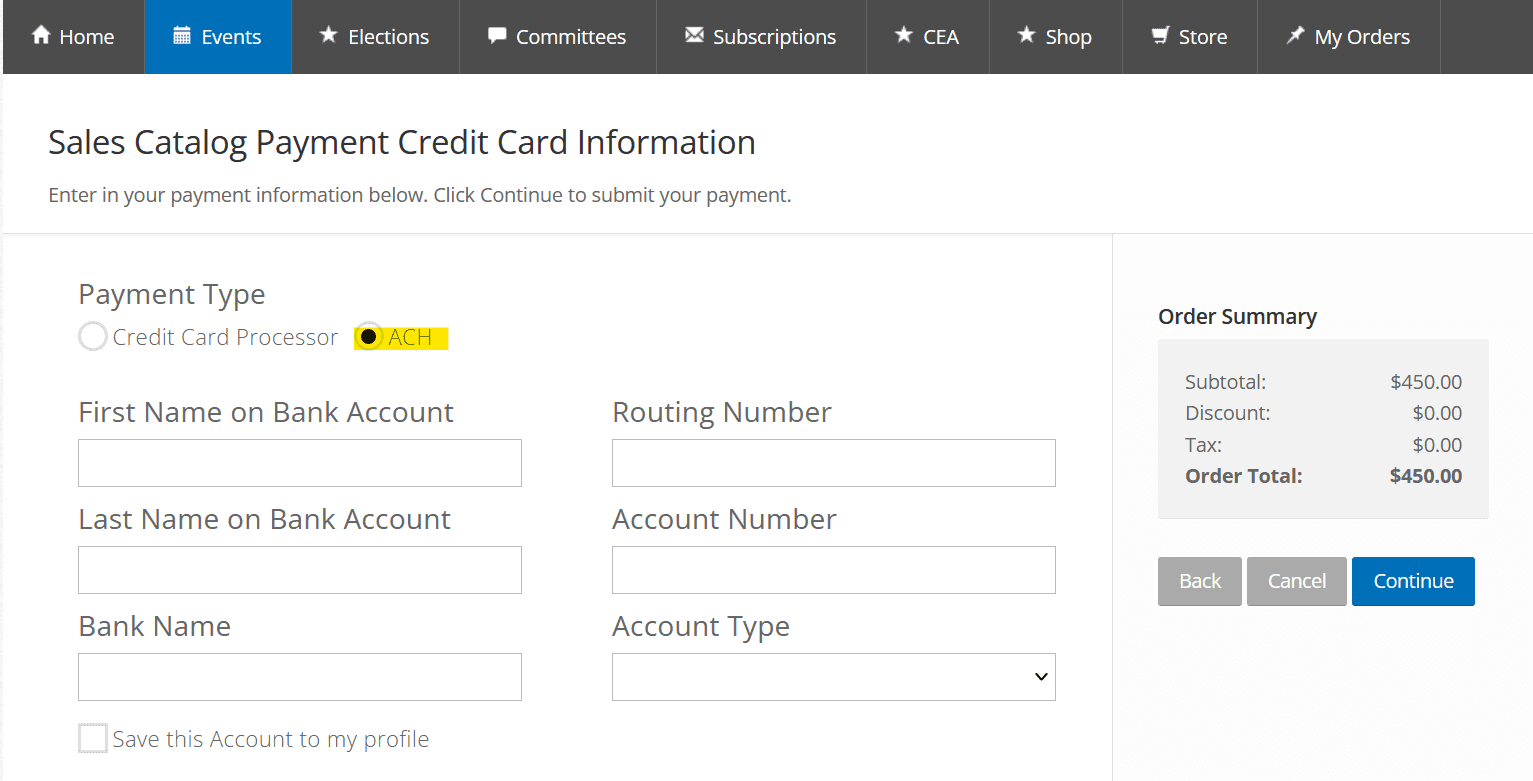
Task: Click the Committees speech bubble icon
Action: 496,35
